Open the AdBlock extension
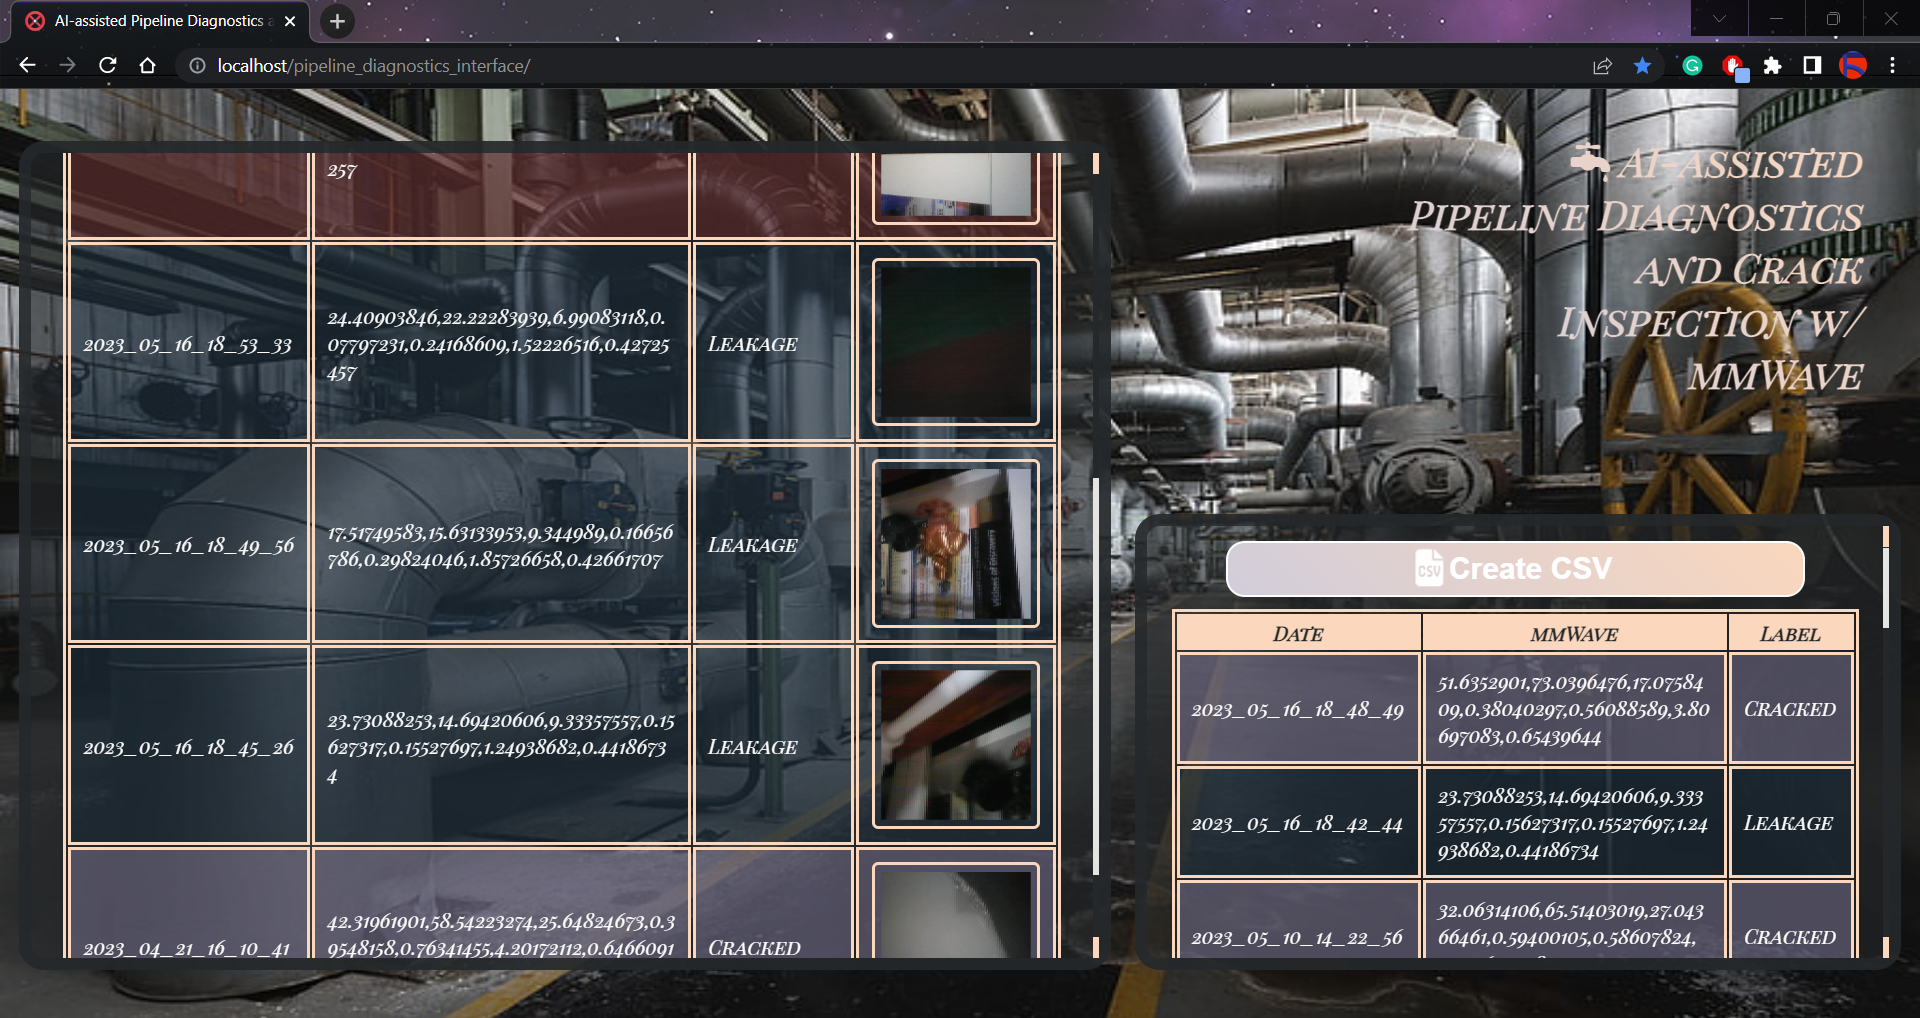Screen dimensions: 1920x1018 [1734, 66]
